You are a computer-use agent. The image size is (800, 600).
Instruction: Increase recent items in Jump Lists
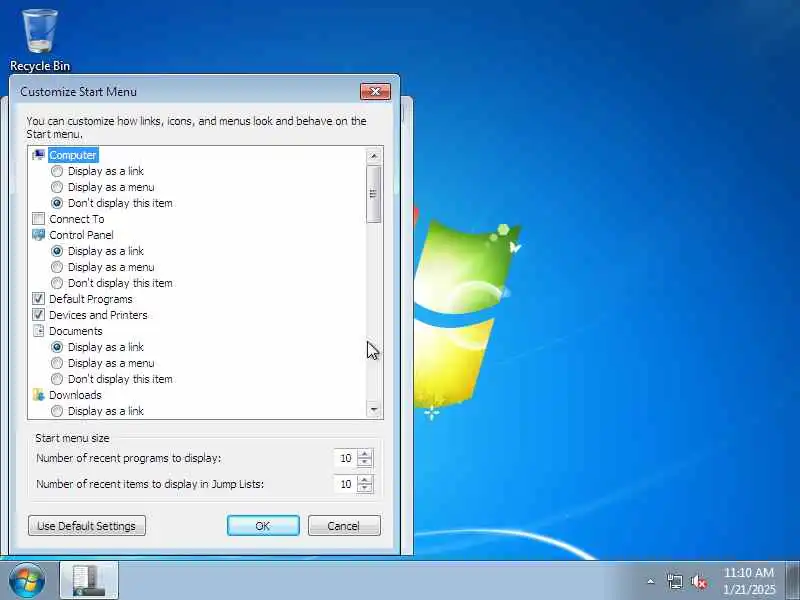coord(365,480)
